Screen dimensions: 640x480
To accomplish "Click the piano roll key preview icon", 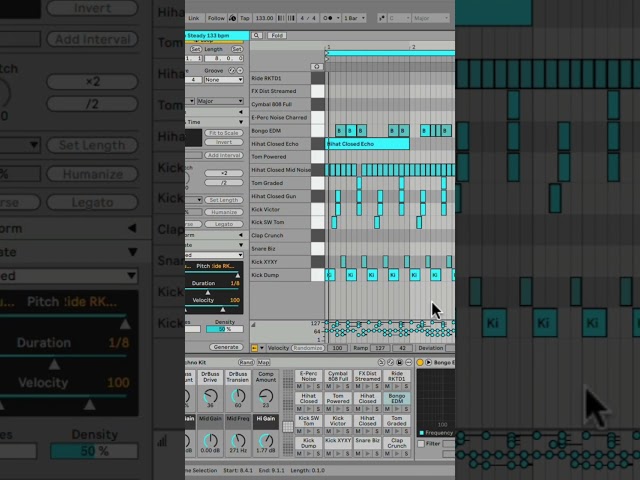I will (317, 67).
